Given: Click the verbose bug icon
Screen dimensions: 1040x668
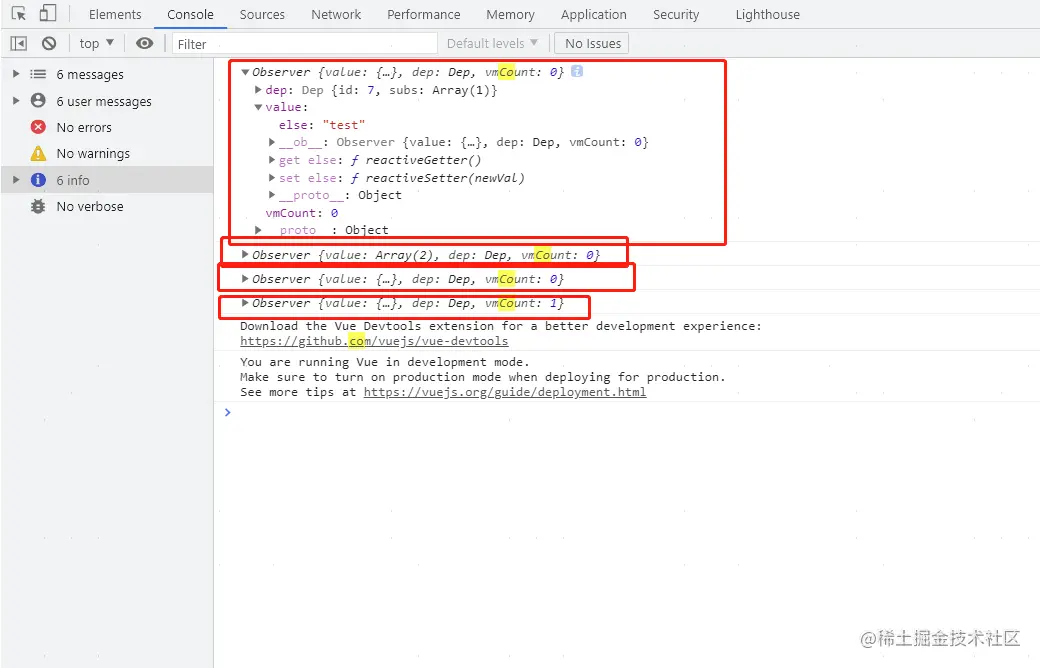Looking at the screenshot, I should [x=38, y=206].
